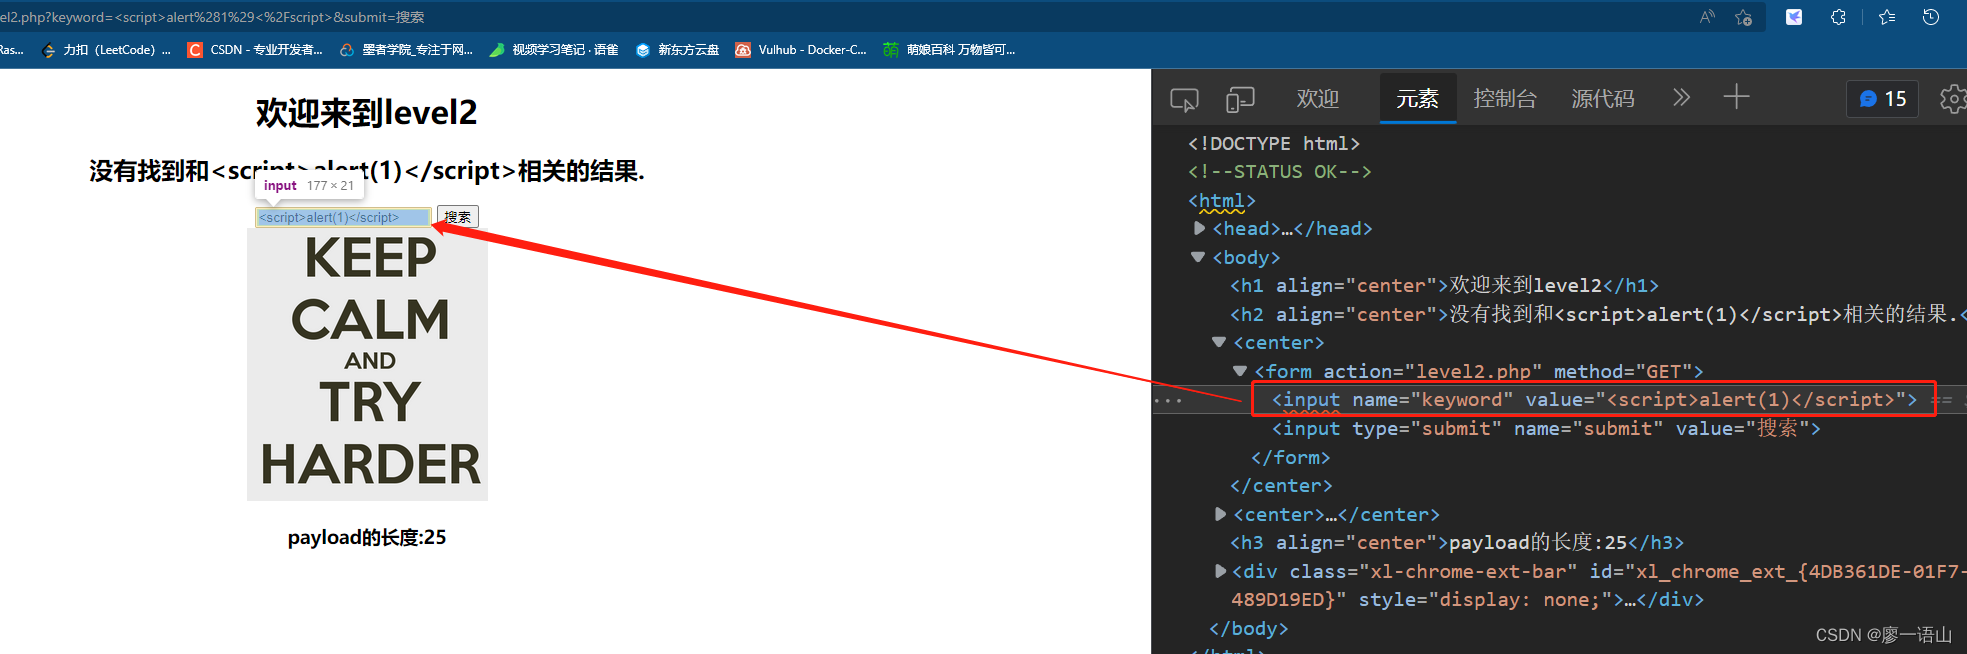The image size is (1967, 654).
Task: Switch to the 欢迎 DevTools tab
Action: point(1318,99)
